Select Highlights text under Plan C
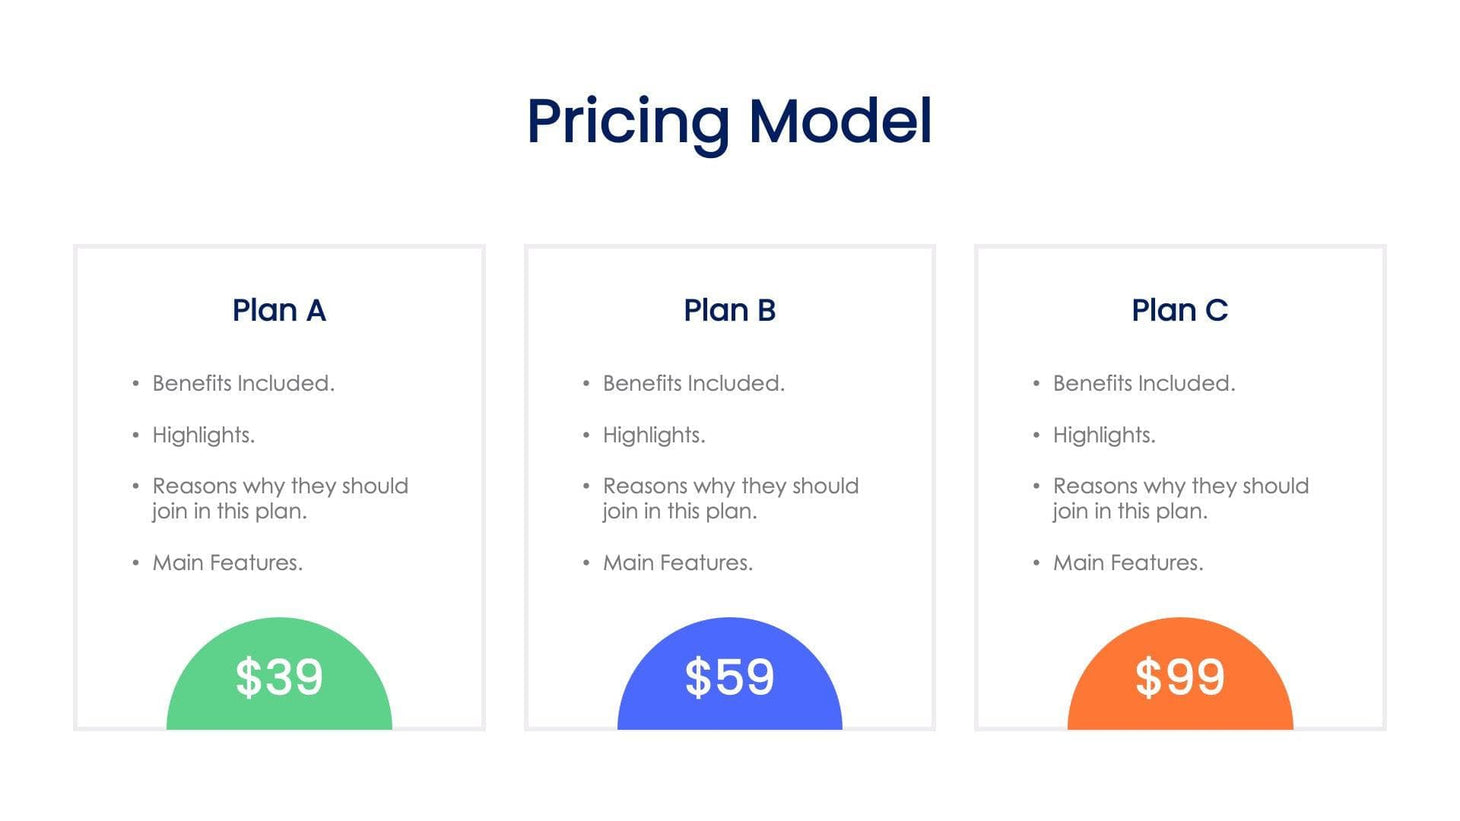The image size is (1460, 821). coord(1103,435)
